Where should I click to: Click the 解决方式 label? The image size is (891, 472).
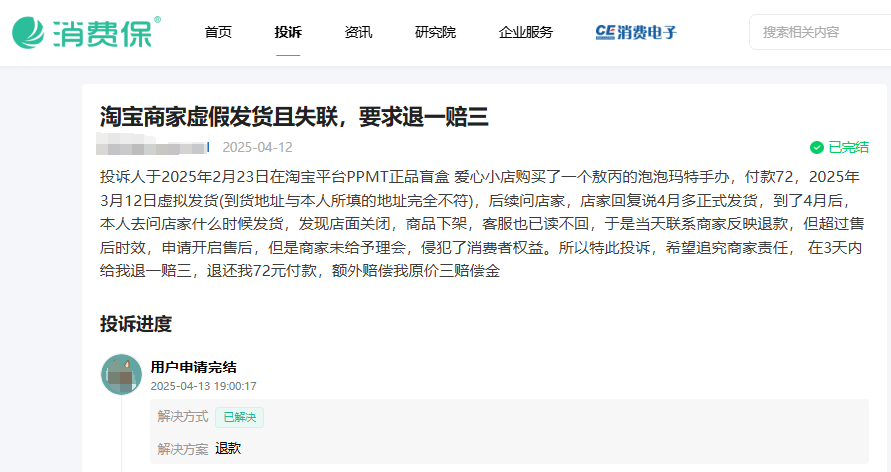(x=183, y=417)
